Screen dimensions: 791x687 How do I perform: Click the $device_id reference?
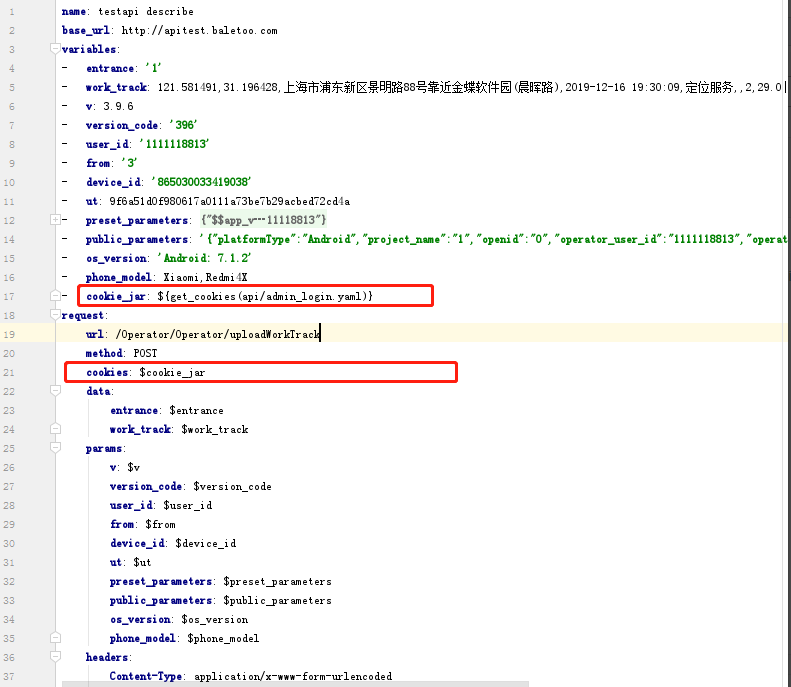205,543
